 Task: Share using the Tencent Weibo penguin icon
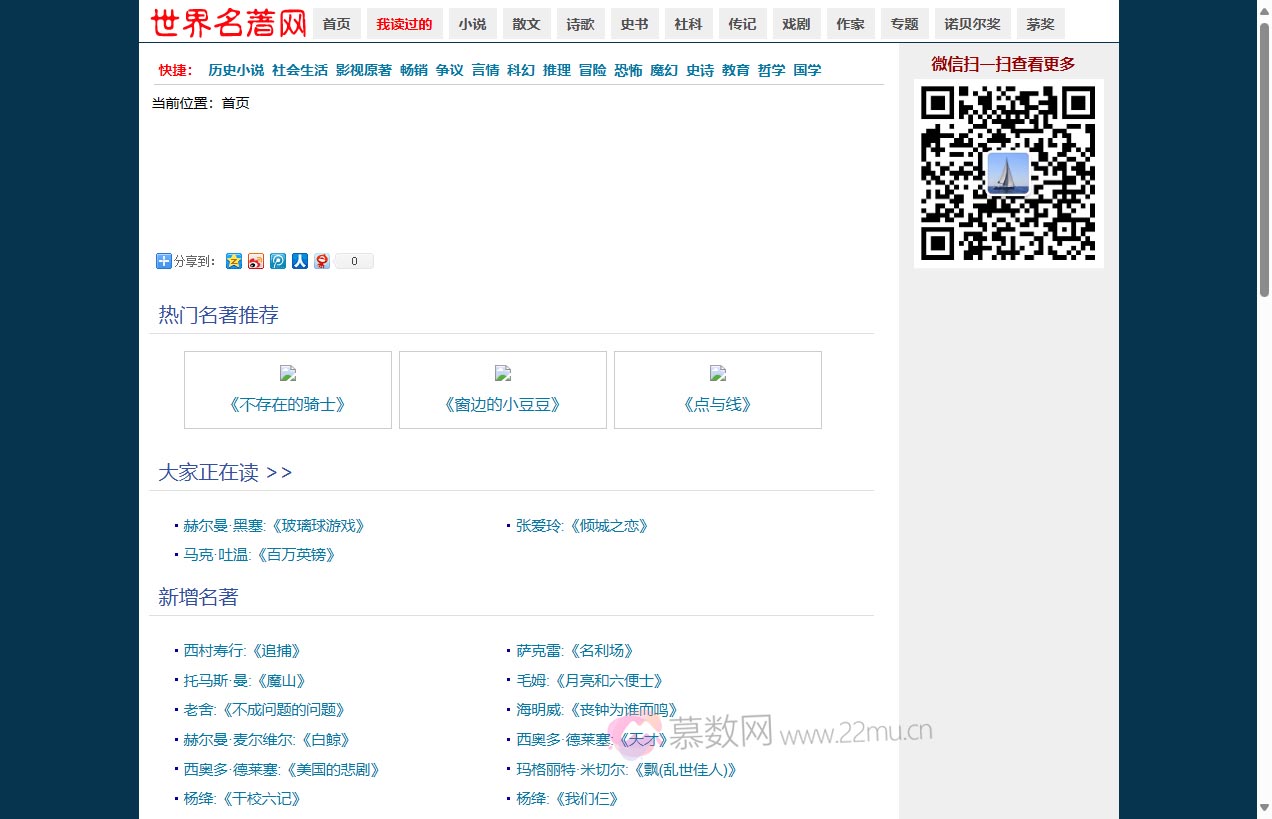point(322,261)
